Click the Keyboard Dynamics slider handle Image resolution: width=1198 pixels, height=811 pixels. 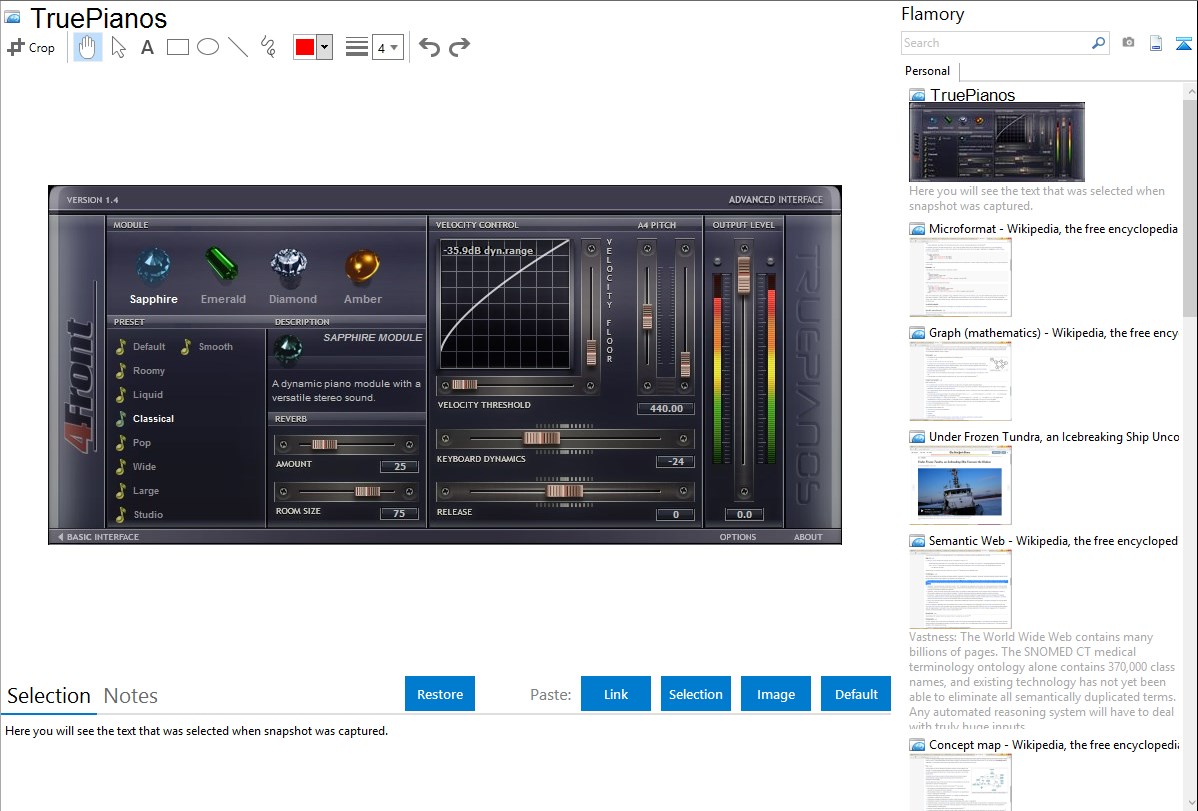542,438
